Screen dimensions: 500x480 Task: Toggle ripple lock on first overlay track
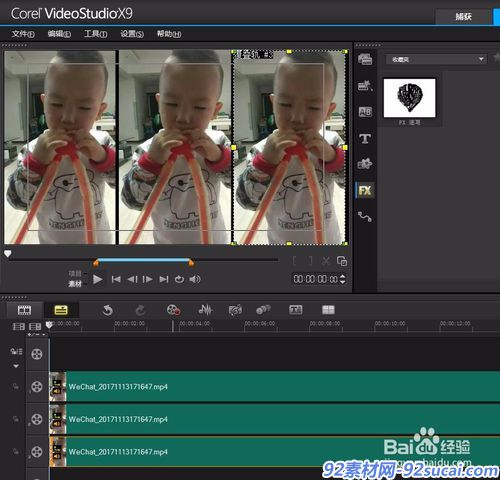16,387
